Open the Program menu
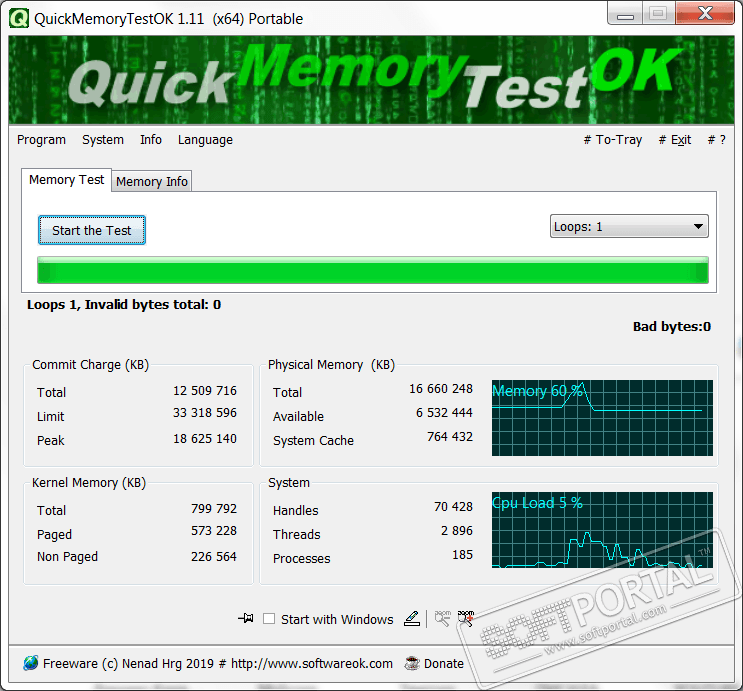 coord(41,140)
